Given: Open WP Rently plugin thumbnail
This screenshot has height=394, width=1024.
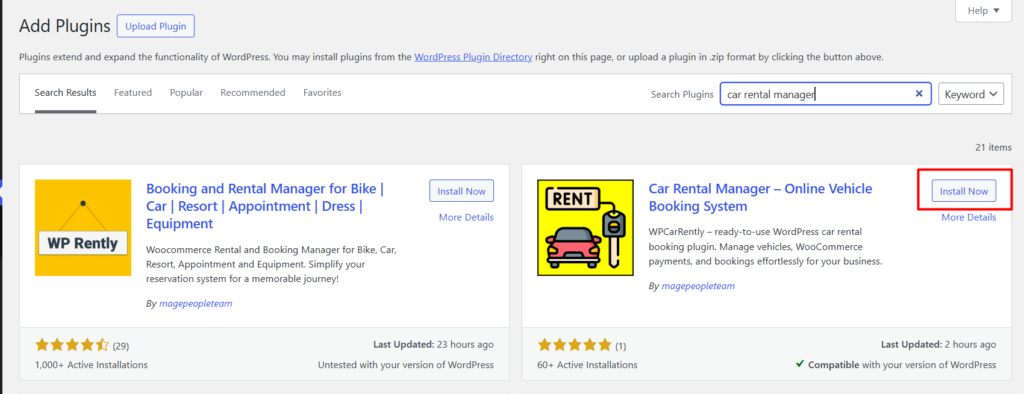Looking at the screenshot, I should point(83,227).
